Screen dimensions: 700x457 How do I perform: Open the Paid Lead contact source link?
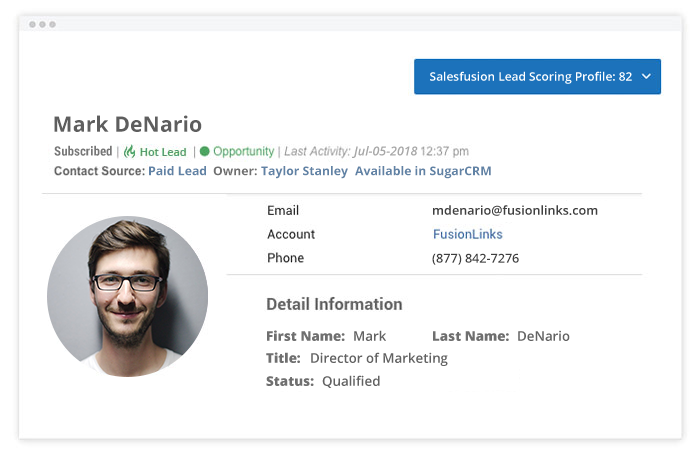point(177,171)
